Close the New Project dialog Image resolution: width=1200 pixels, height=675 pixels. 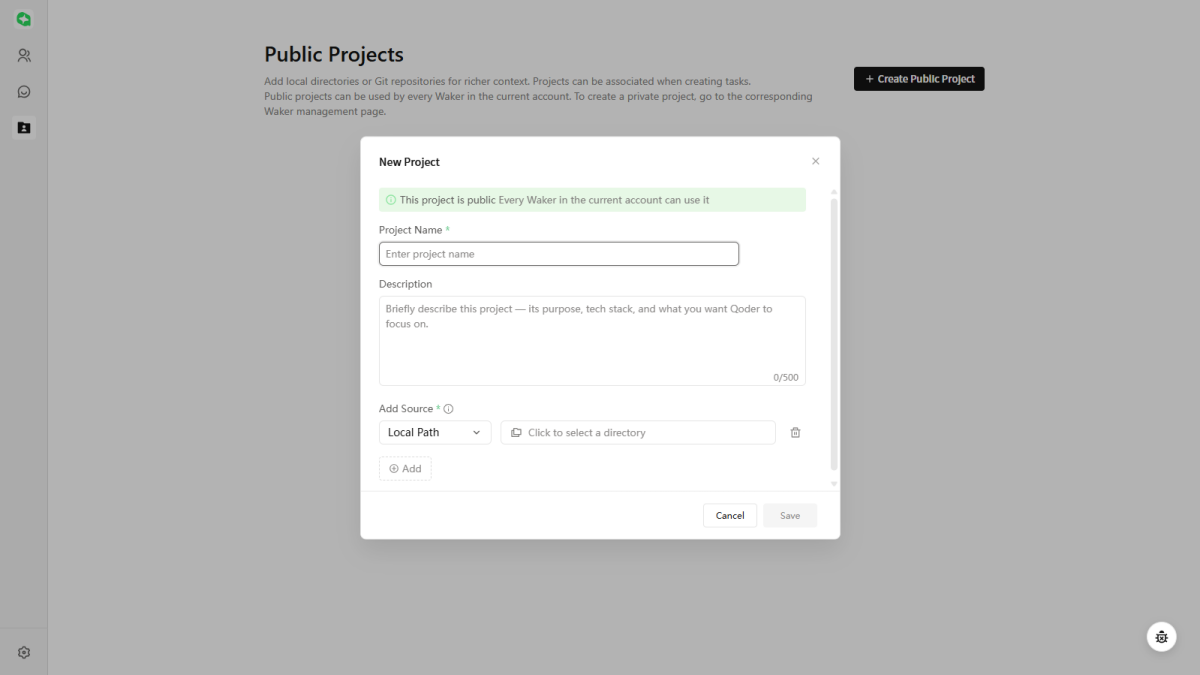tap(815, 161)
